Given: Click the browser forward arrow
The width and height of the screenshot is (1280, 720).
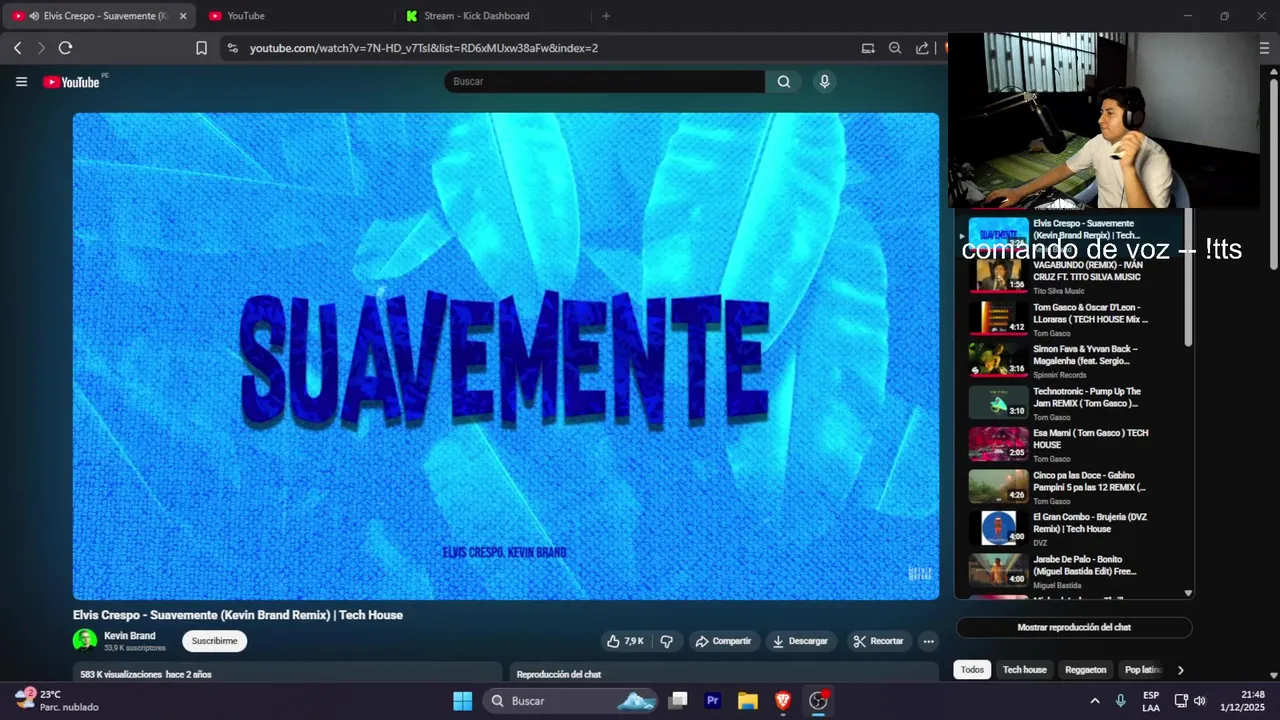Looking at the screenshot, I should [41, 48].
